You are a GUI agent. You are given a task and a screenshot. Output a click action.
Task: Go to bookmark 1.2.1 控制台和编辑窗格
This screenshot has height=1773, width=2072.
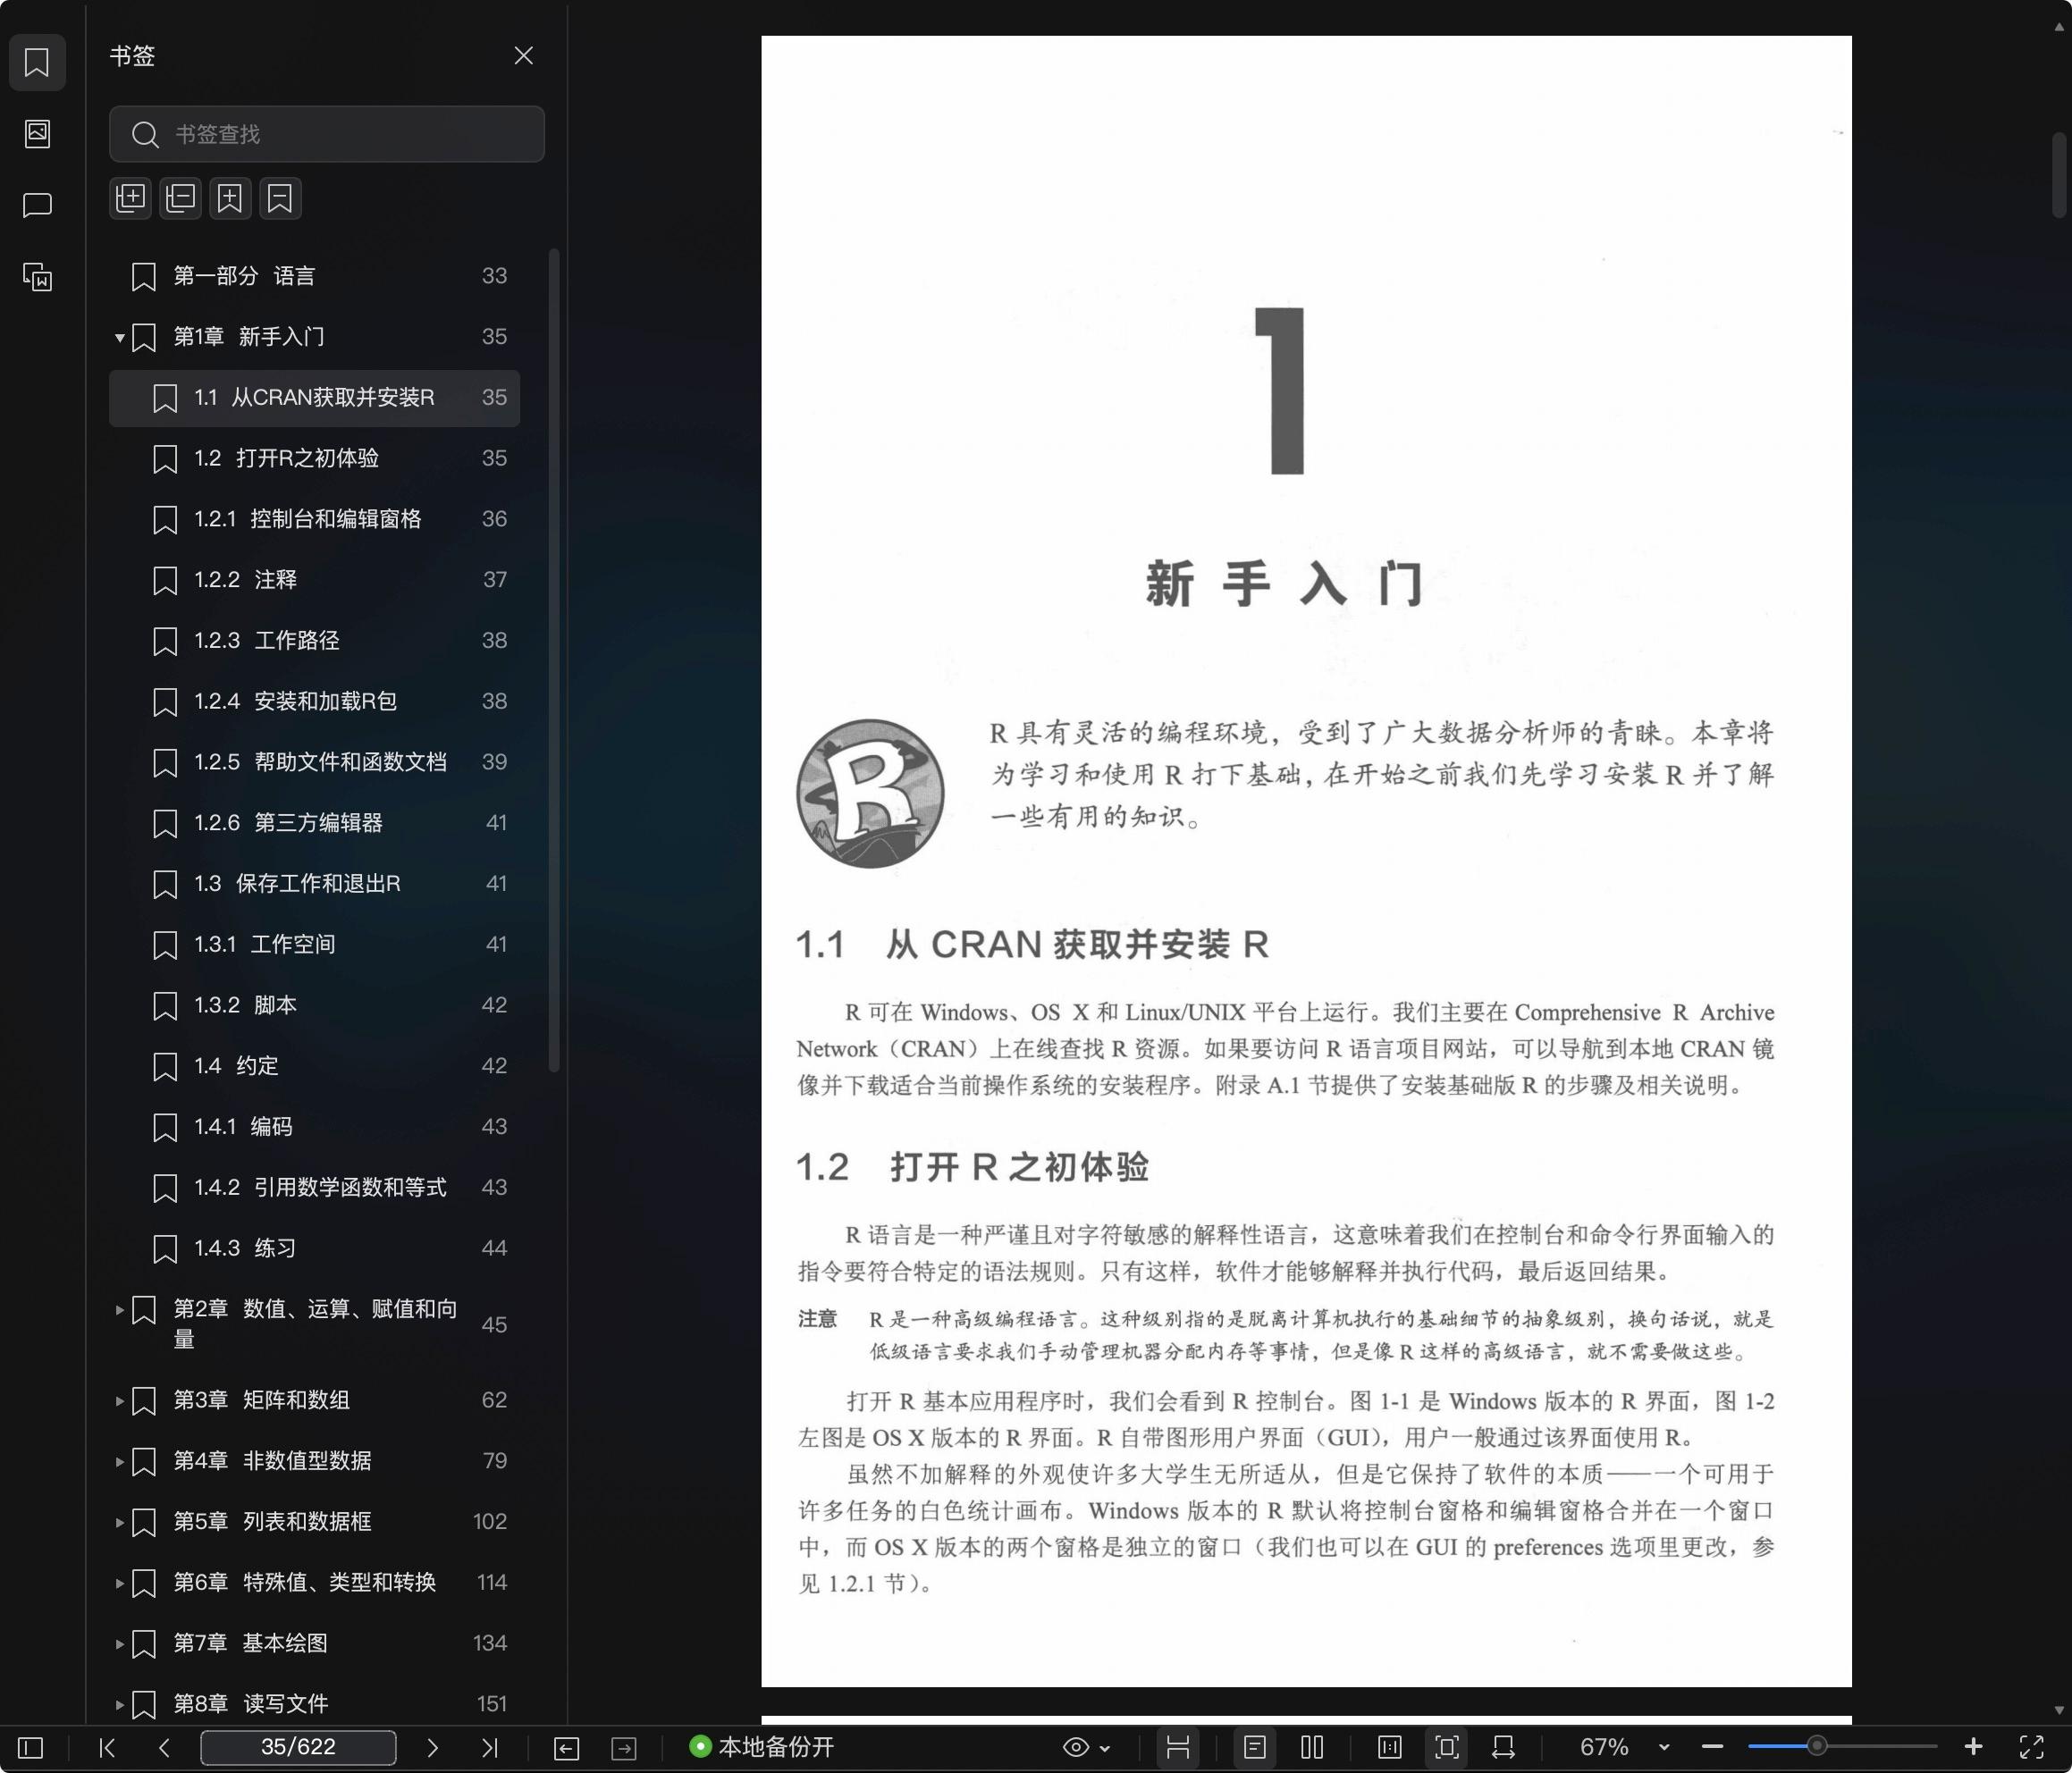pyautogui.click(x=314, y=519)
